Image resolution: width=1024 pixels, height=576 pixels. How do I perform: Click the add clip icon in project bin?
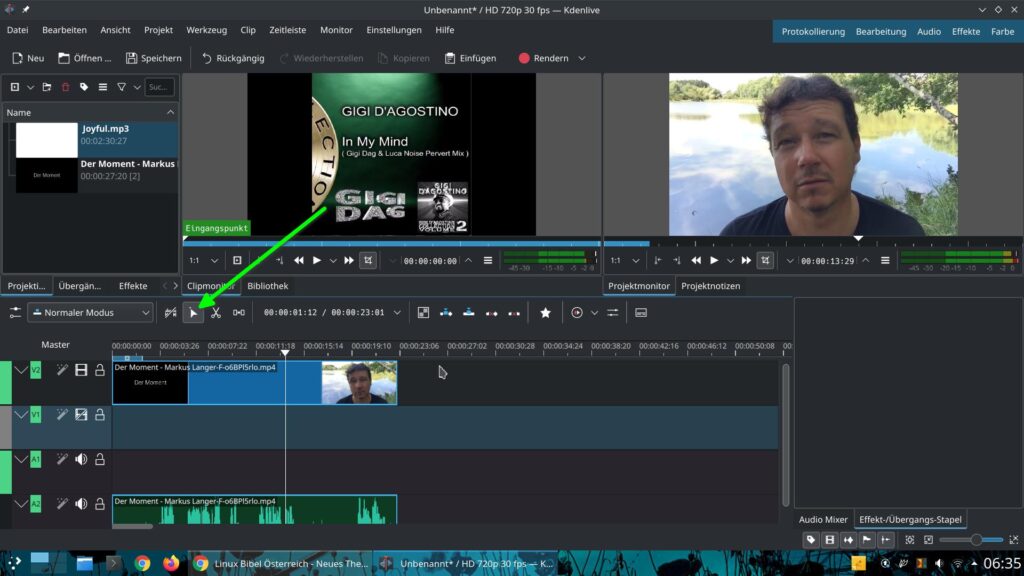15,87
